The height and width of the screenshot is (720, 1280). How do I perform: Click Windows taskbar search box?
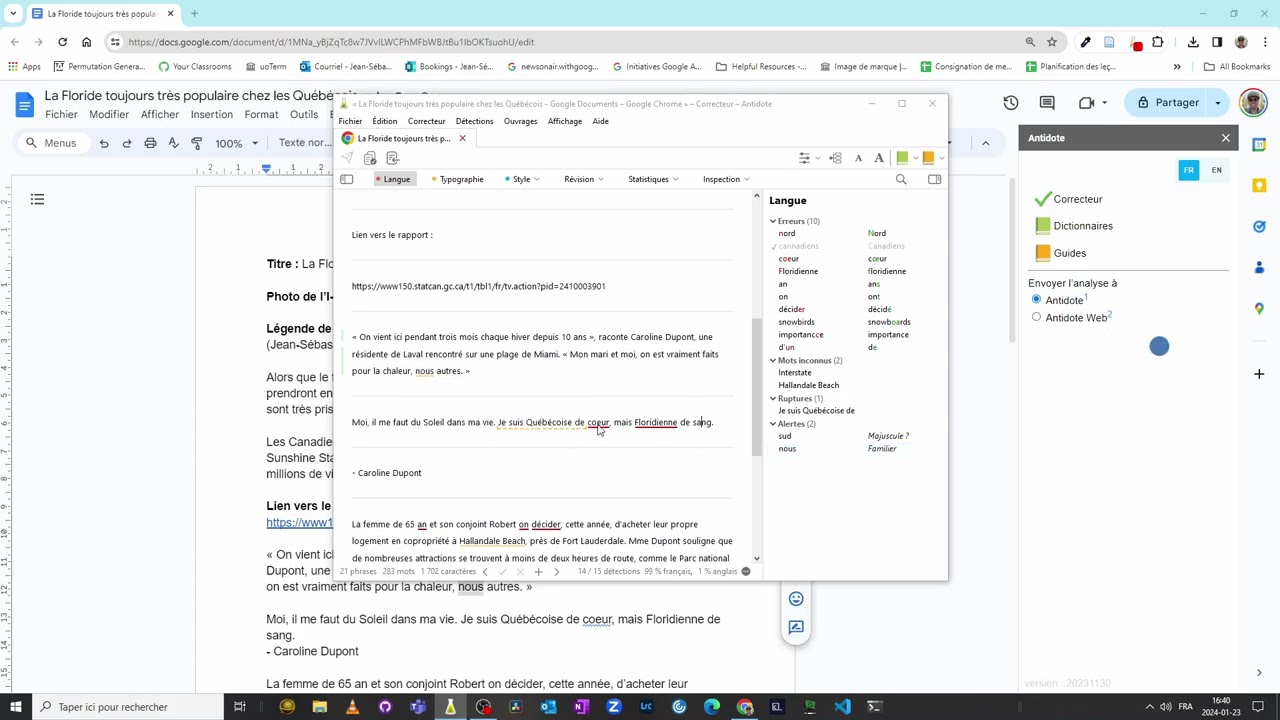click(126, 707)
